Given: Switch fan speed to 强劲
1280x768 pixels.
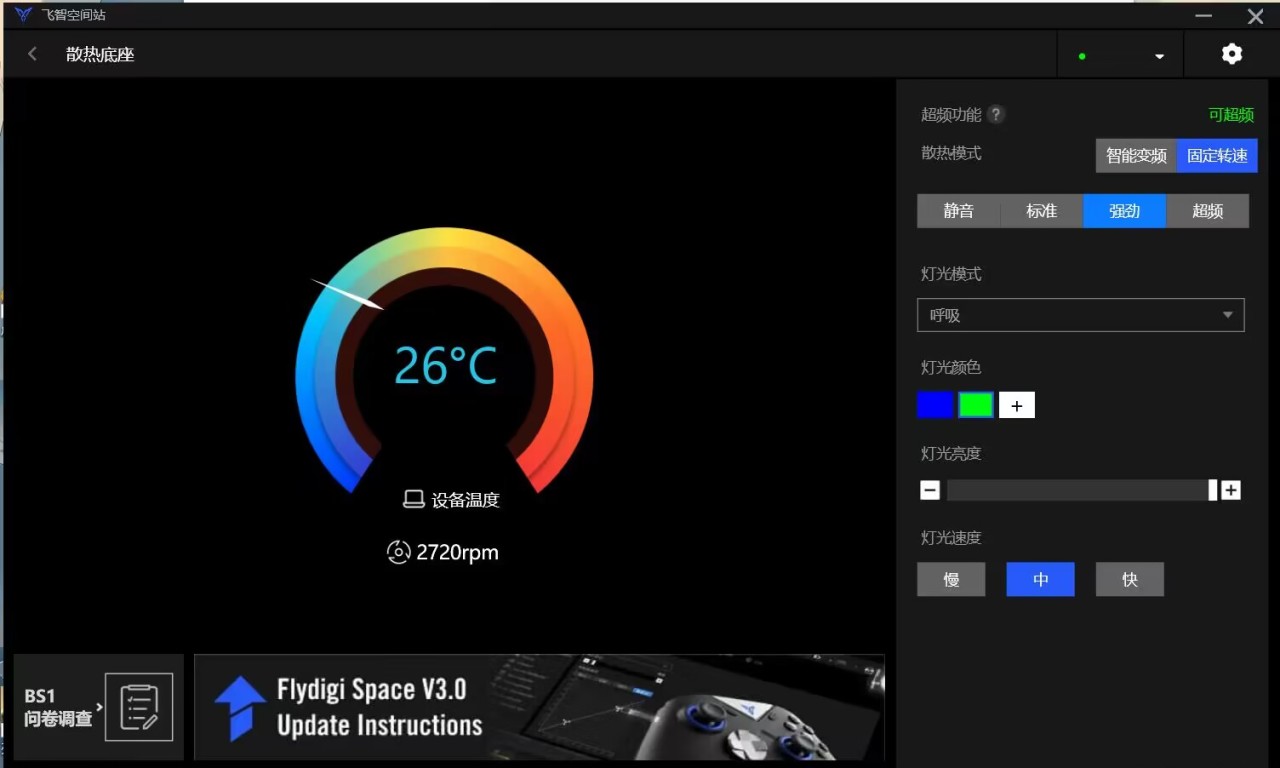Looking at the screenshot, I should 1125,211.
